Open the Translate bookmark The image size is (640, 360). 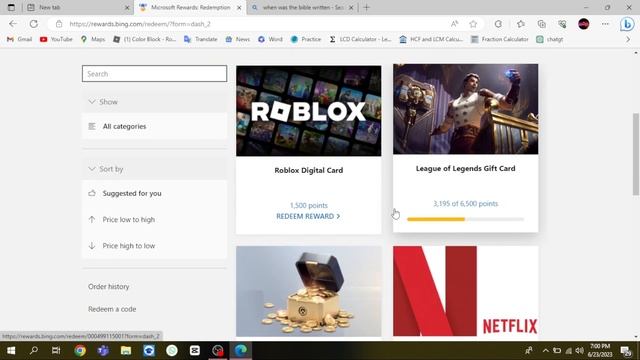(200, 39)
